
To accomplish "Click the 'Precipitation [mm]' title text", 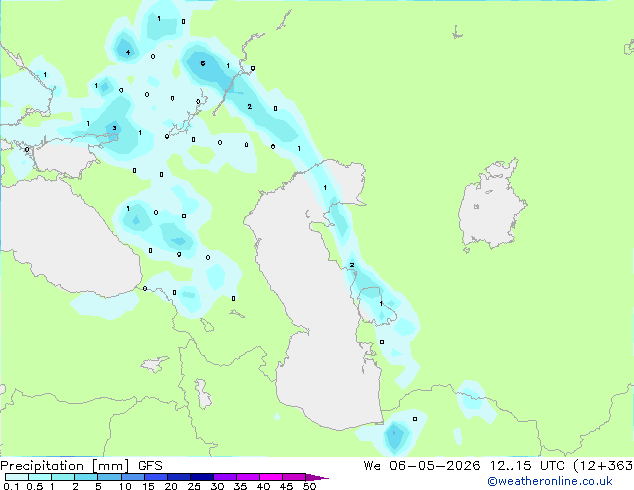I will [65, 466].
